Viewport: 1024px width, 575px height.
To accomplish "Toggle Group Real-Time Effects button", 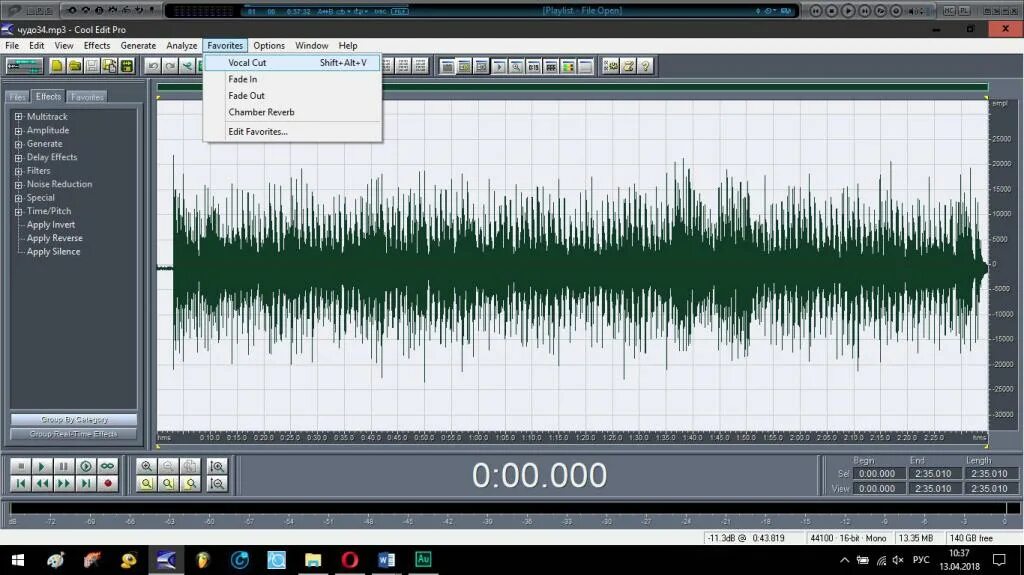I will (x=74, y=434).
